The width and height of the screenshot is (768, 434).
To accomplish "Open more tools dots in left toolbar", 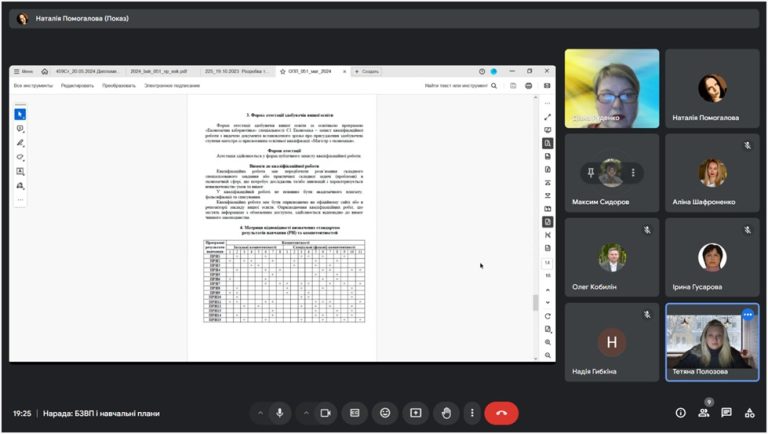I will 20,200.
